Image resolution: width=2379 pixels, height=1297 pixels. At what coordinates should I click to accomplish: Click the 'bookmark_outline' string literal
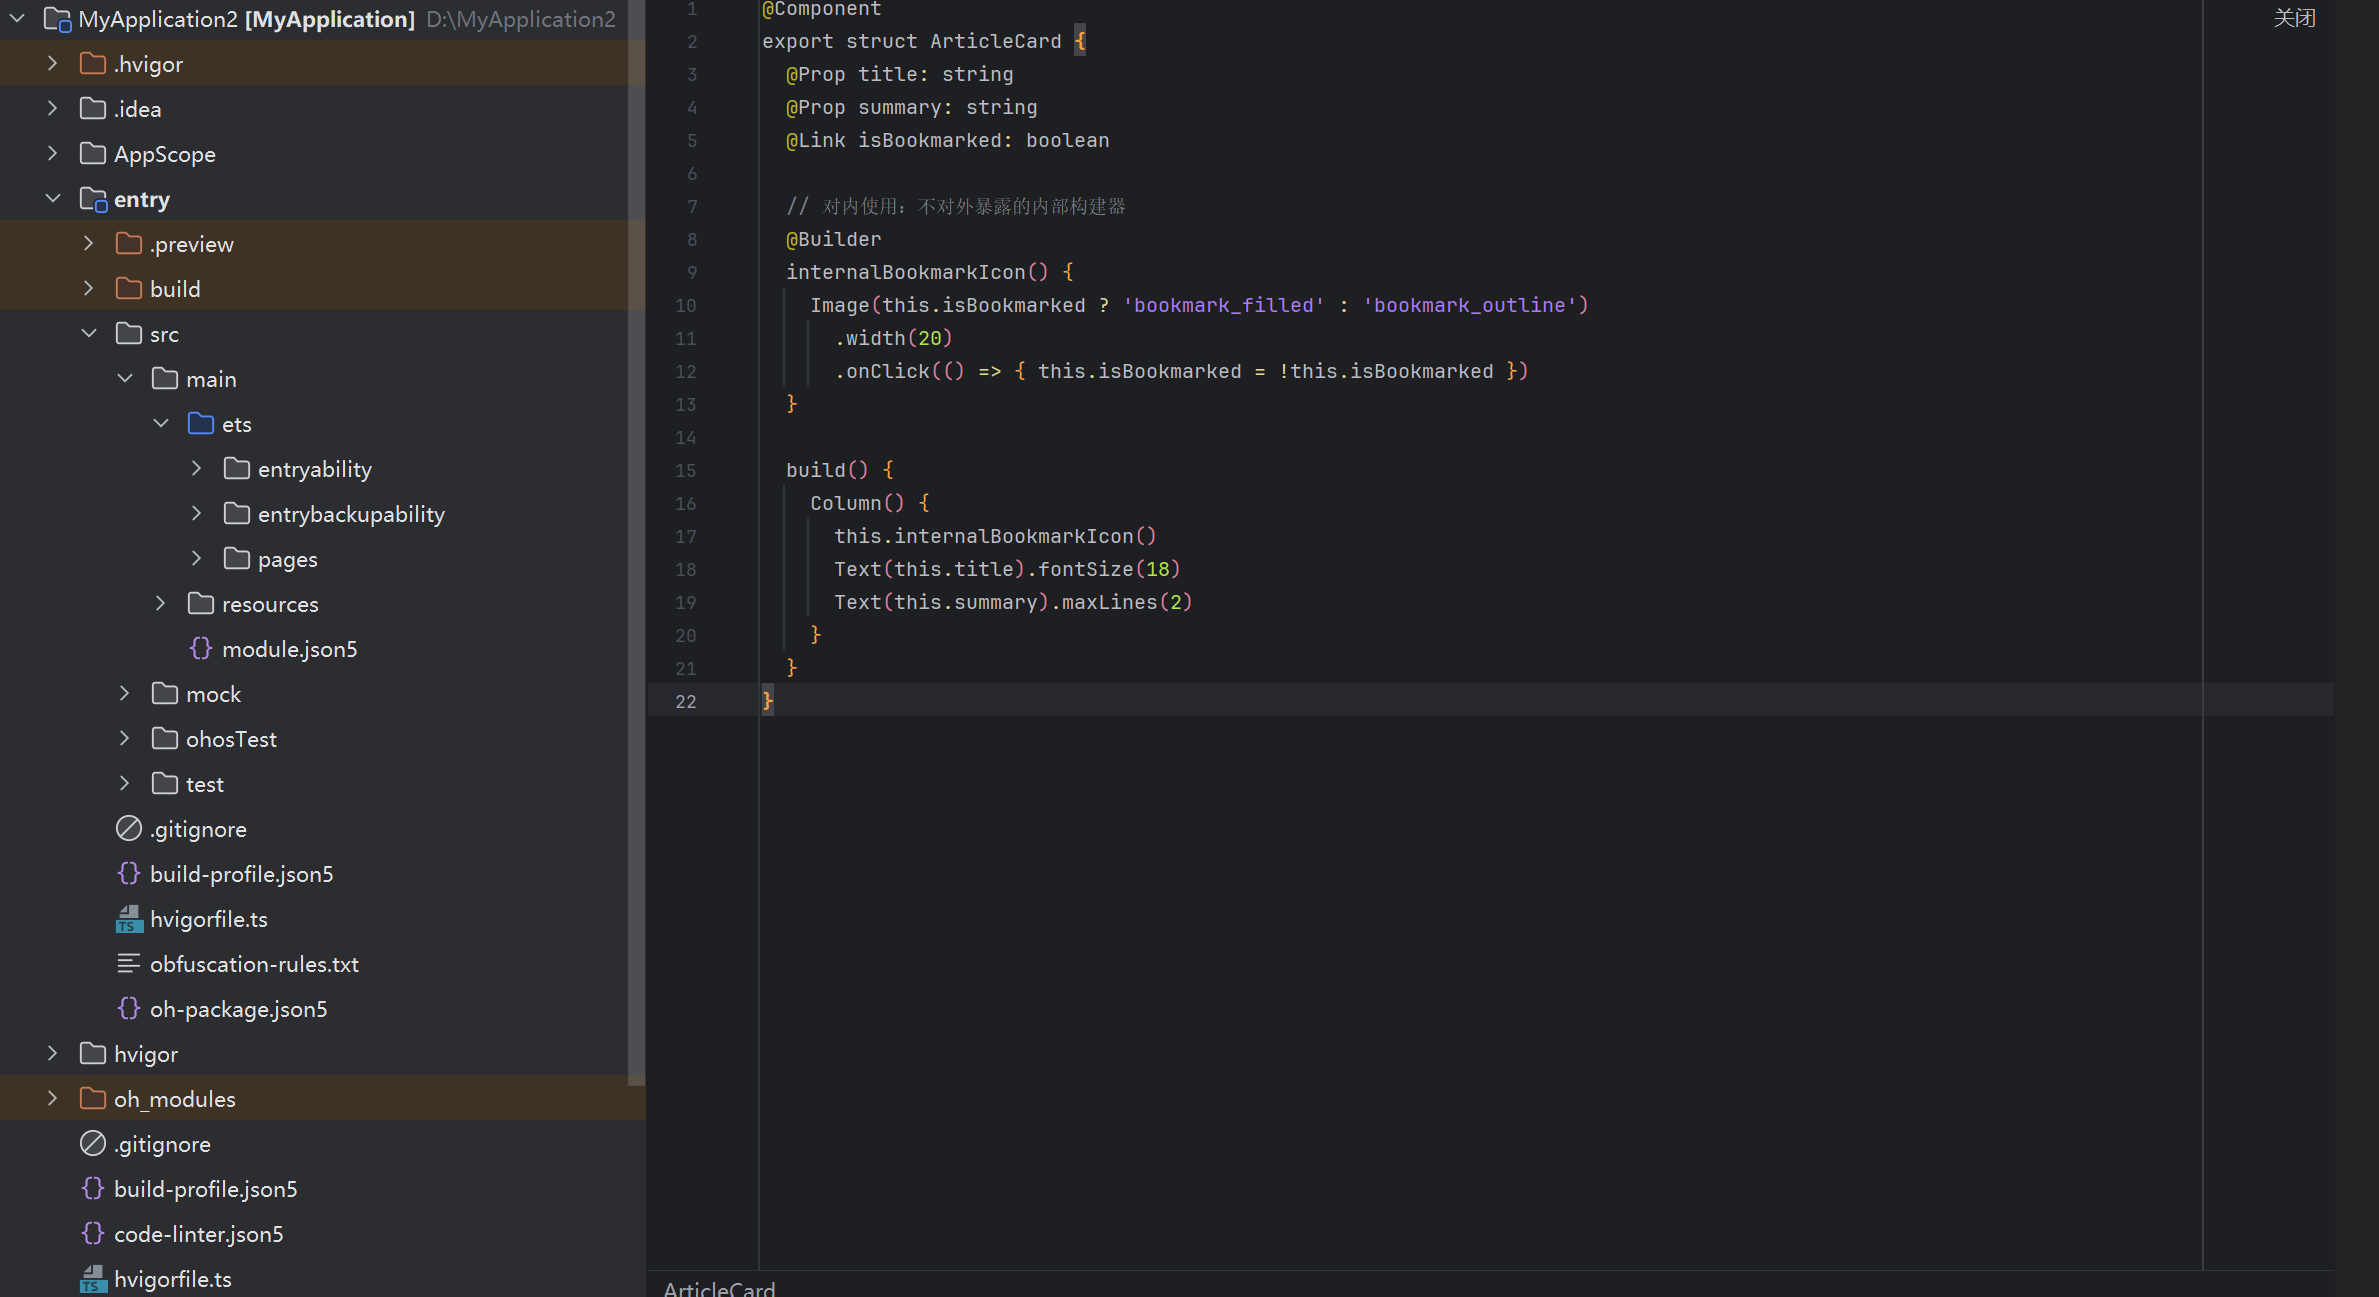(x=1469, y=305)
